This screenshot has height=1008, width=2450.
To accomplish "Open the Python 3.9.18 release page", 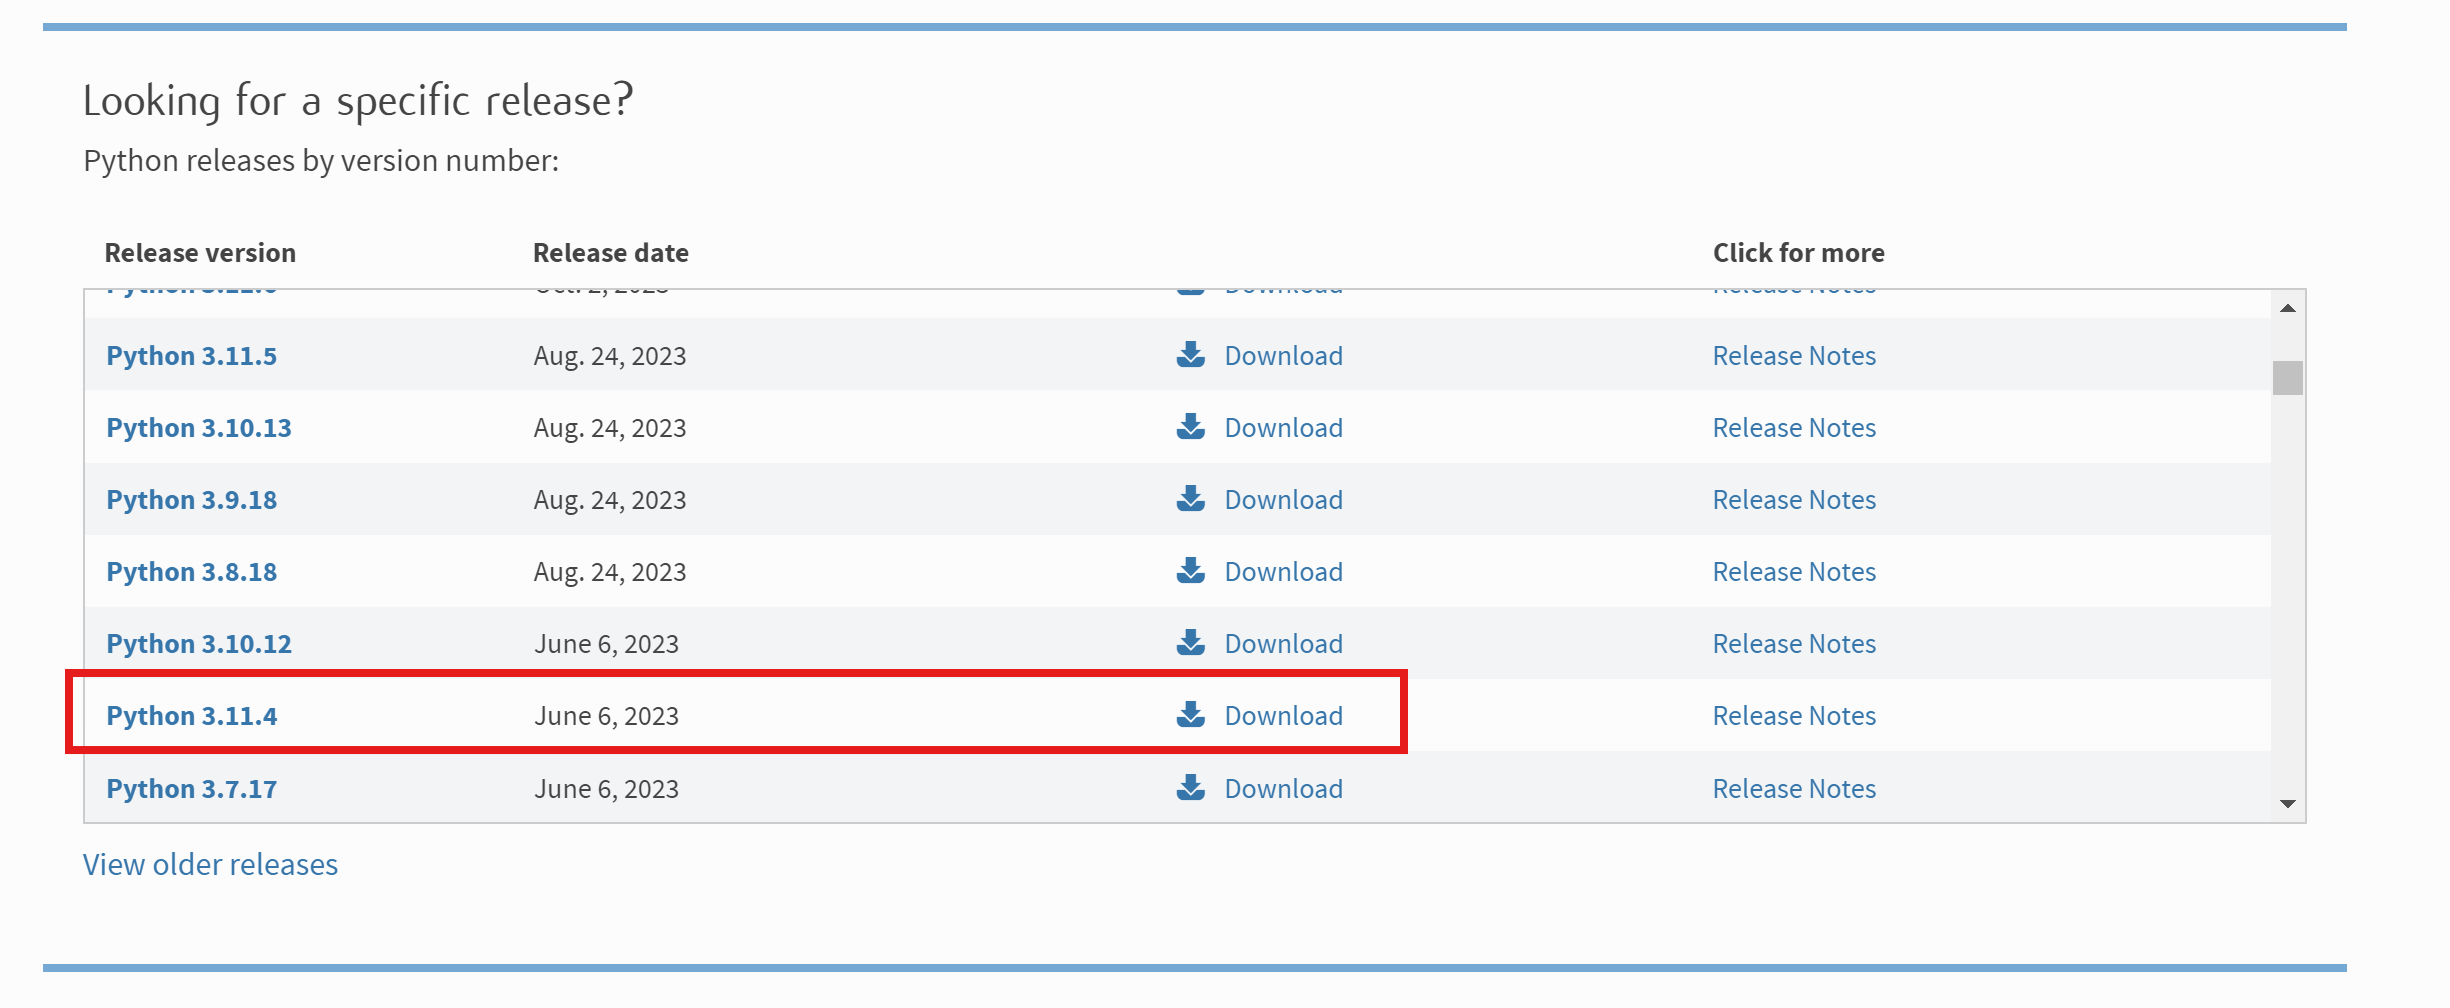I will [192, 500].
